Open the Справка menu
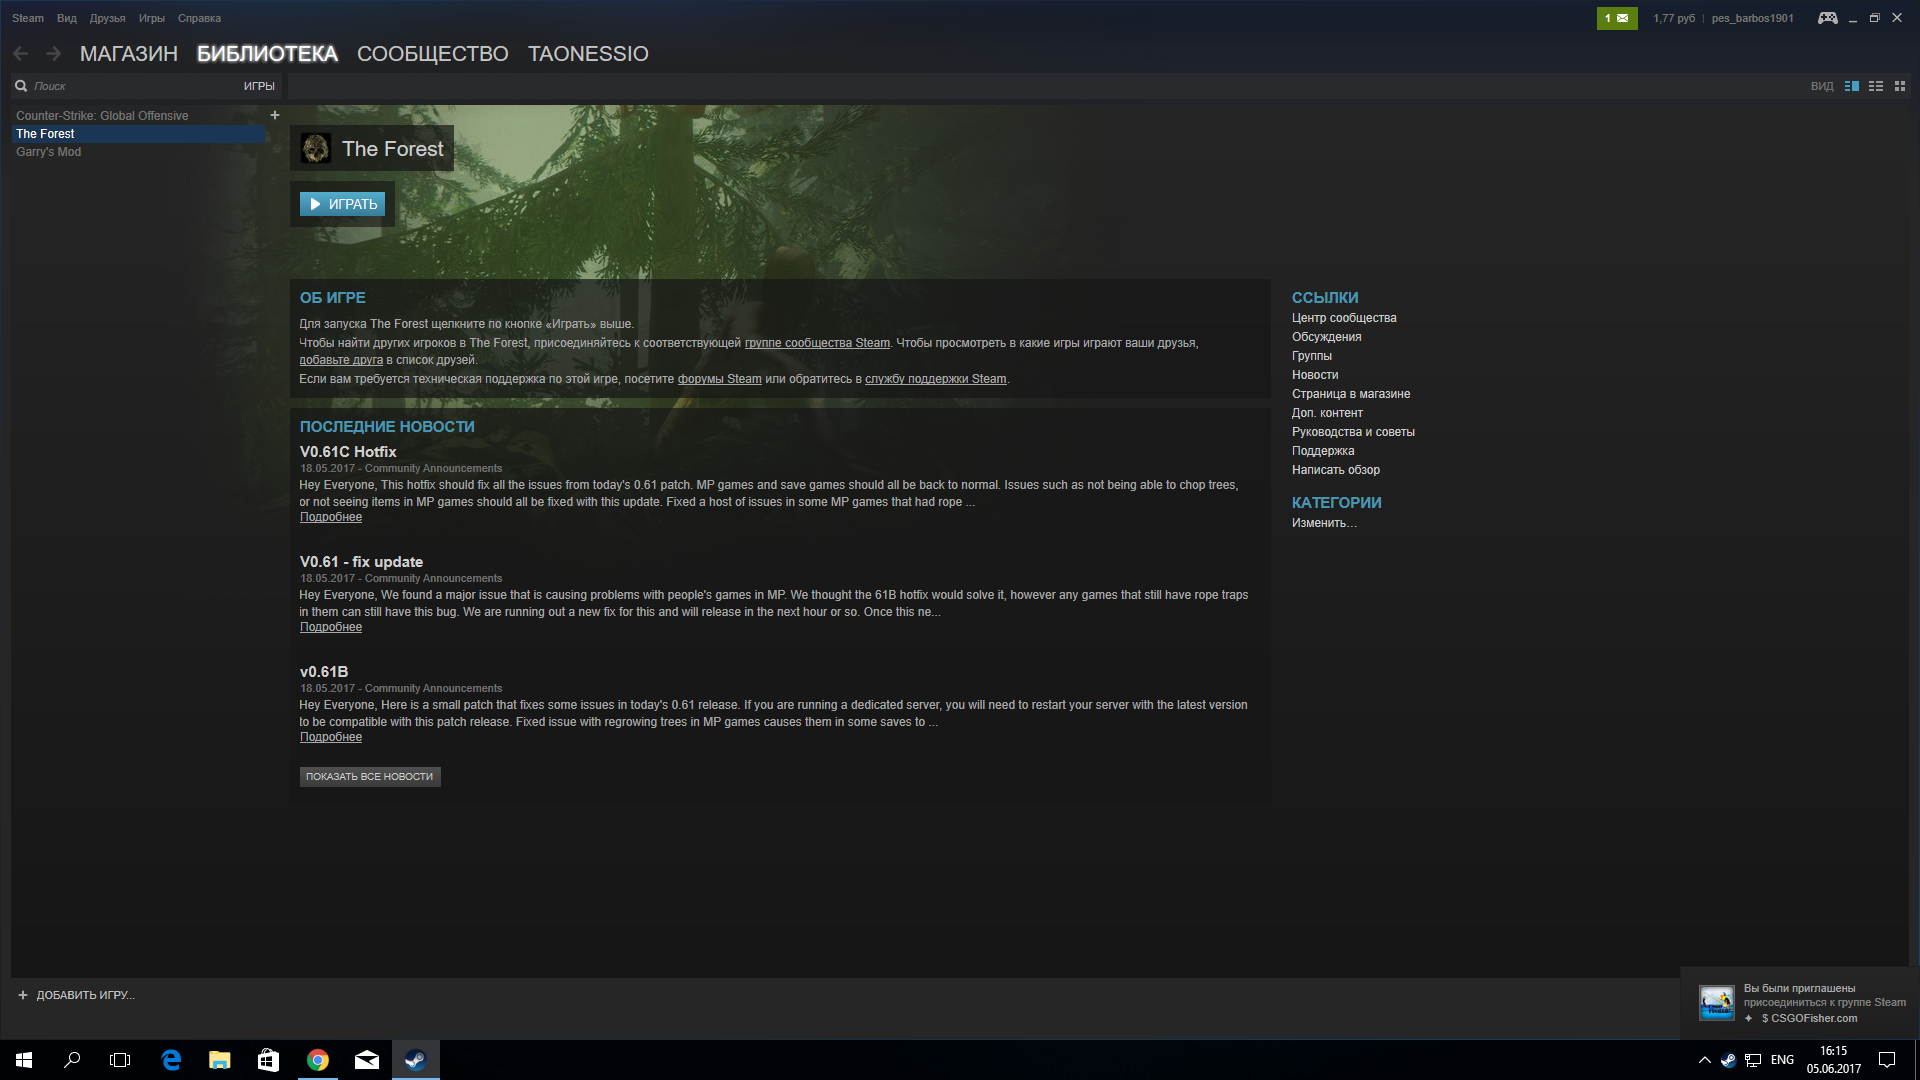This screenshot has width=1920, height=1080. pos(199,18)
